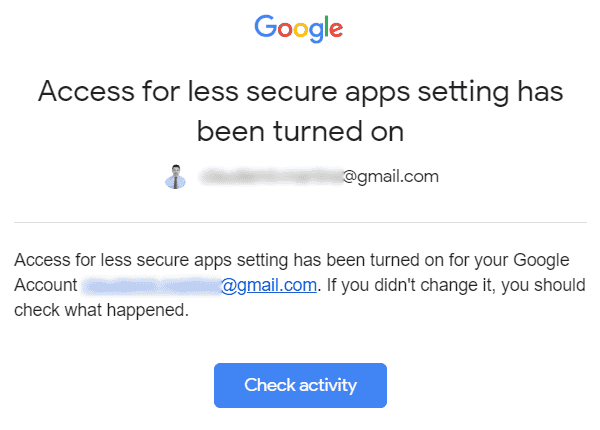Open the underlined gmail.com account link

(269, 286)
